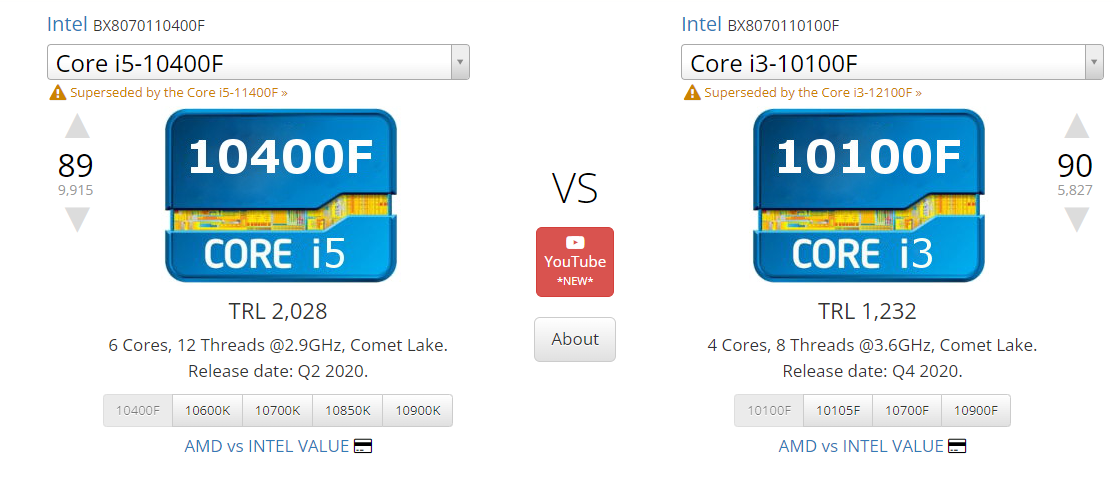Screen dimensions: 1114x499
Task: Downvote the Core i5-10400F
Action: point(77,219)
